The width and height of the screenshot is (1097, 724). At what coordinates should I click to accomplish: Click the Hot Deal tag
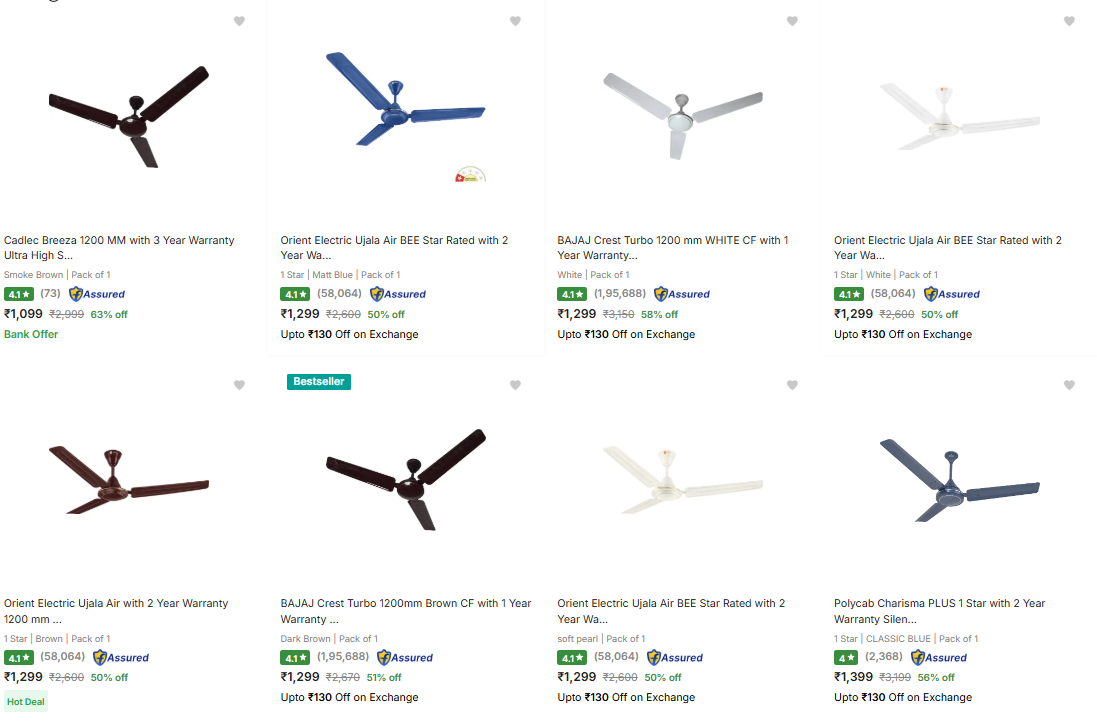(25, 702)
